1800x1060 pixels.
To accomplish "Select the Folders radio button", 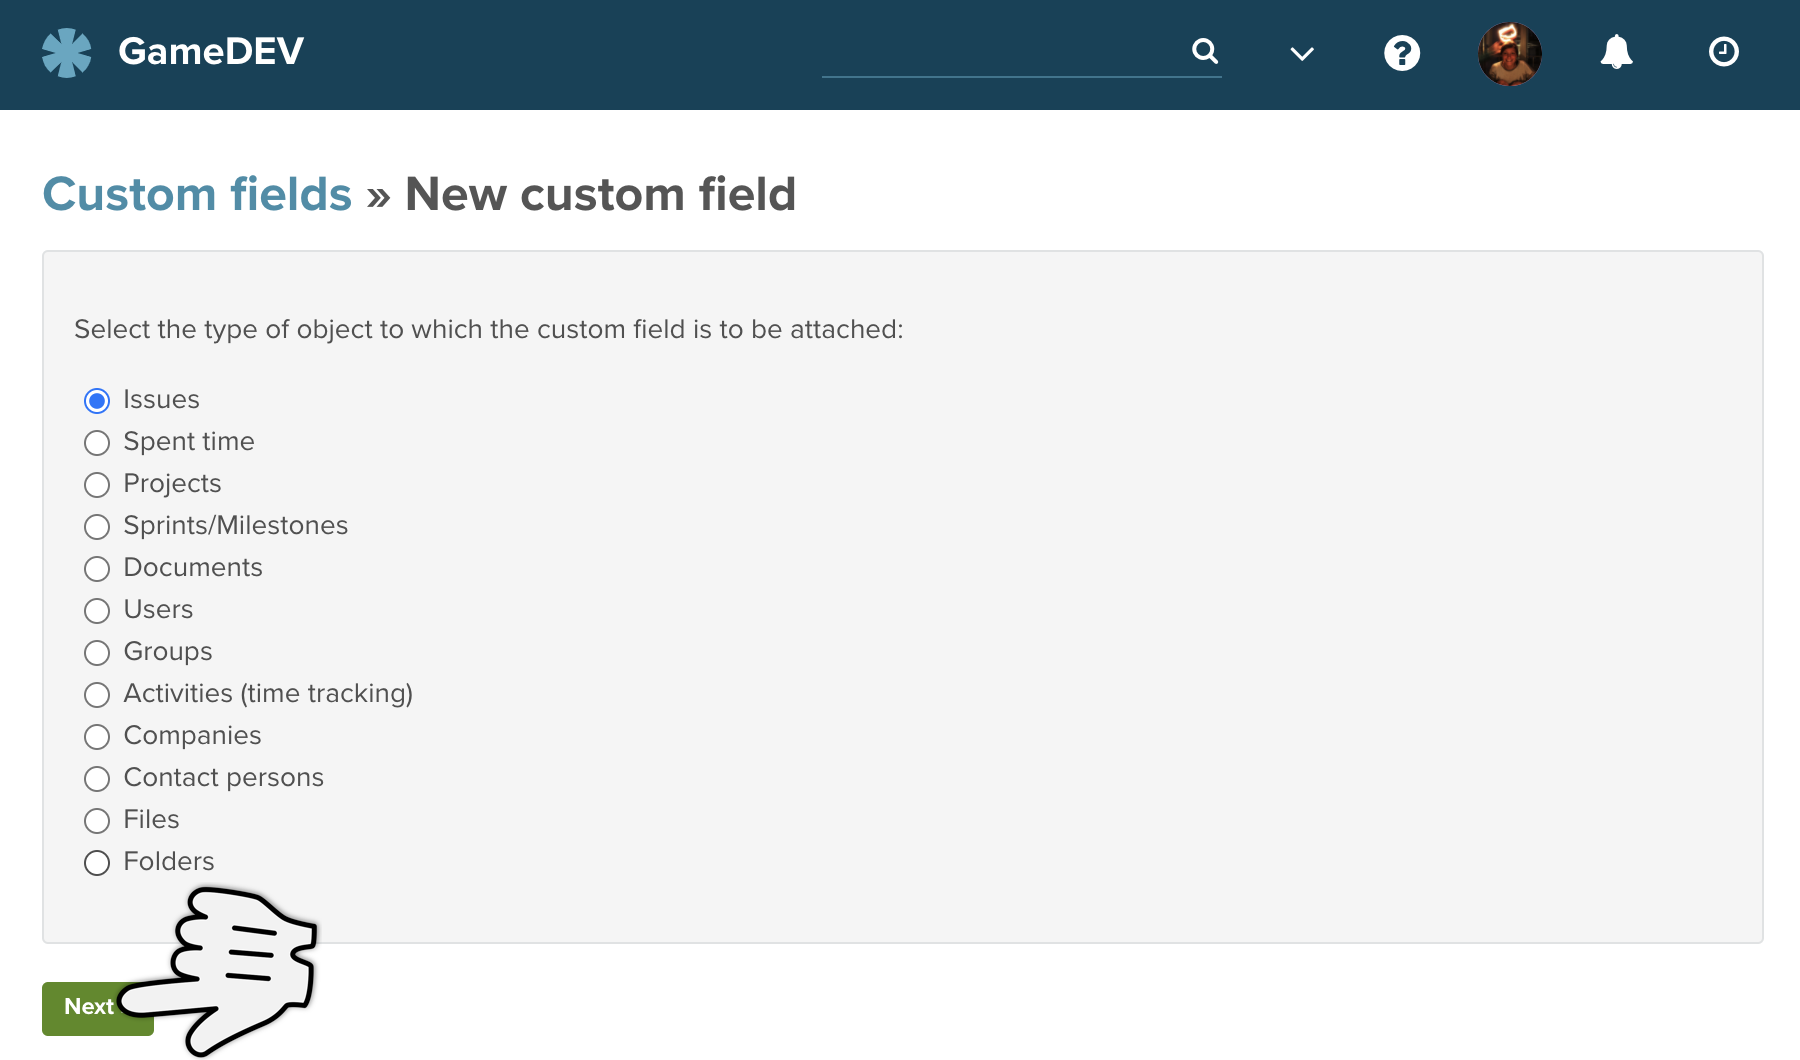I will click(x=97, y=863).
